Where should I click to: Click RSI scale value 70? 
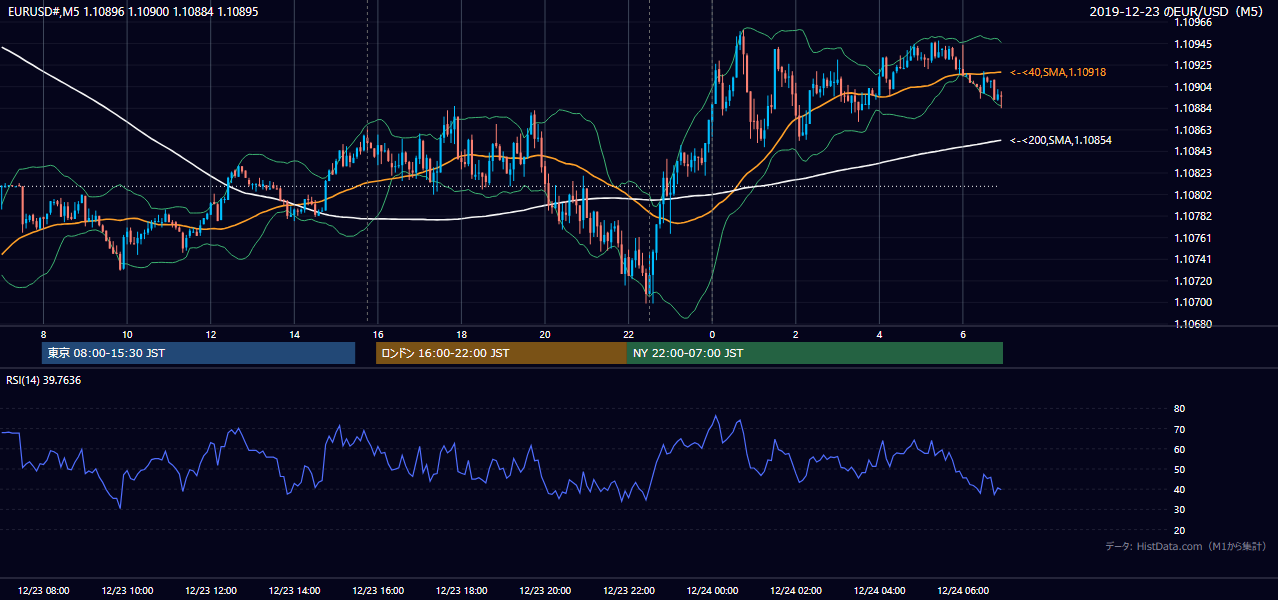click(x=1179, y=429)
